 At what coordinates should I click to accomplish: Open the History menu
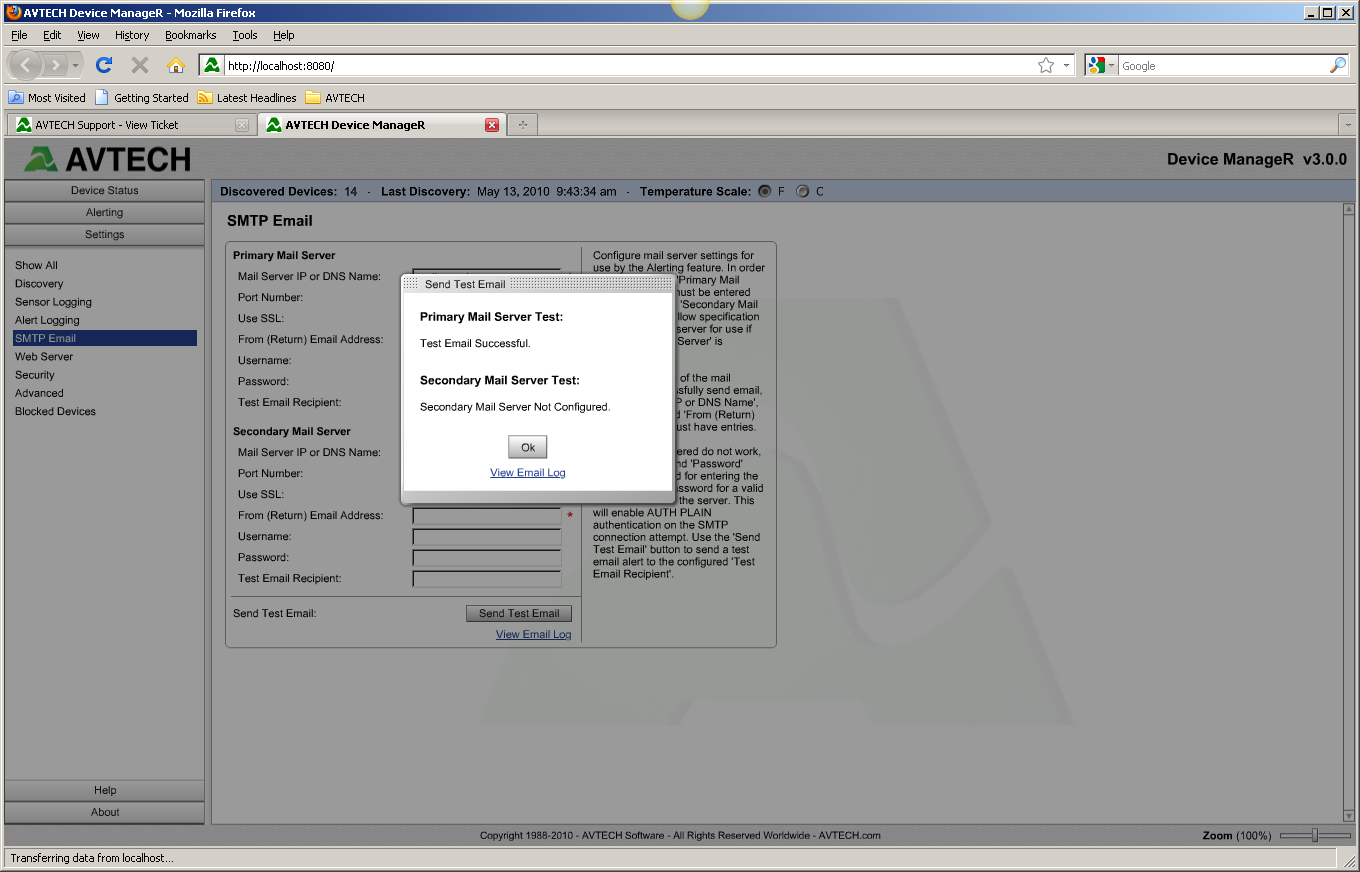[x=132, y=35]
